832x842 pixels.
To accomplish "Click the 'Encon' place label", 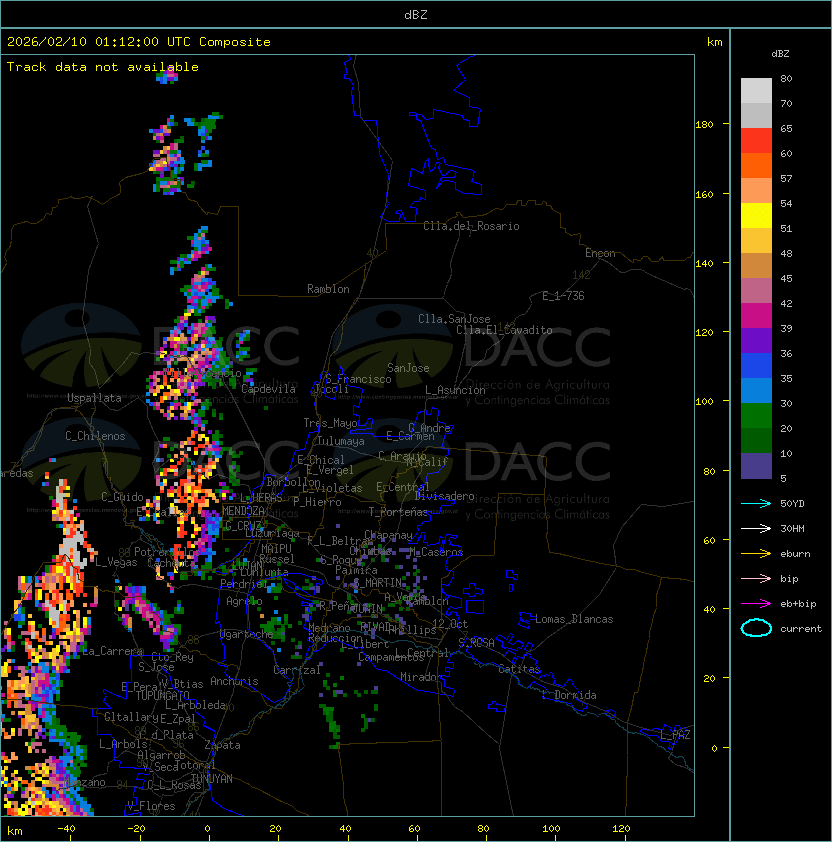I will coord(600,253).
